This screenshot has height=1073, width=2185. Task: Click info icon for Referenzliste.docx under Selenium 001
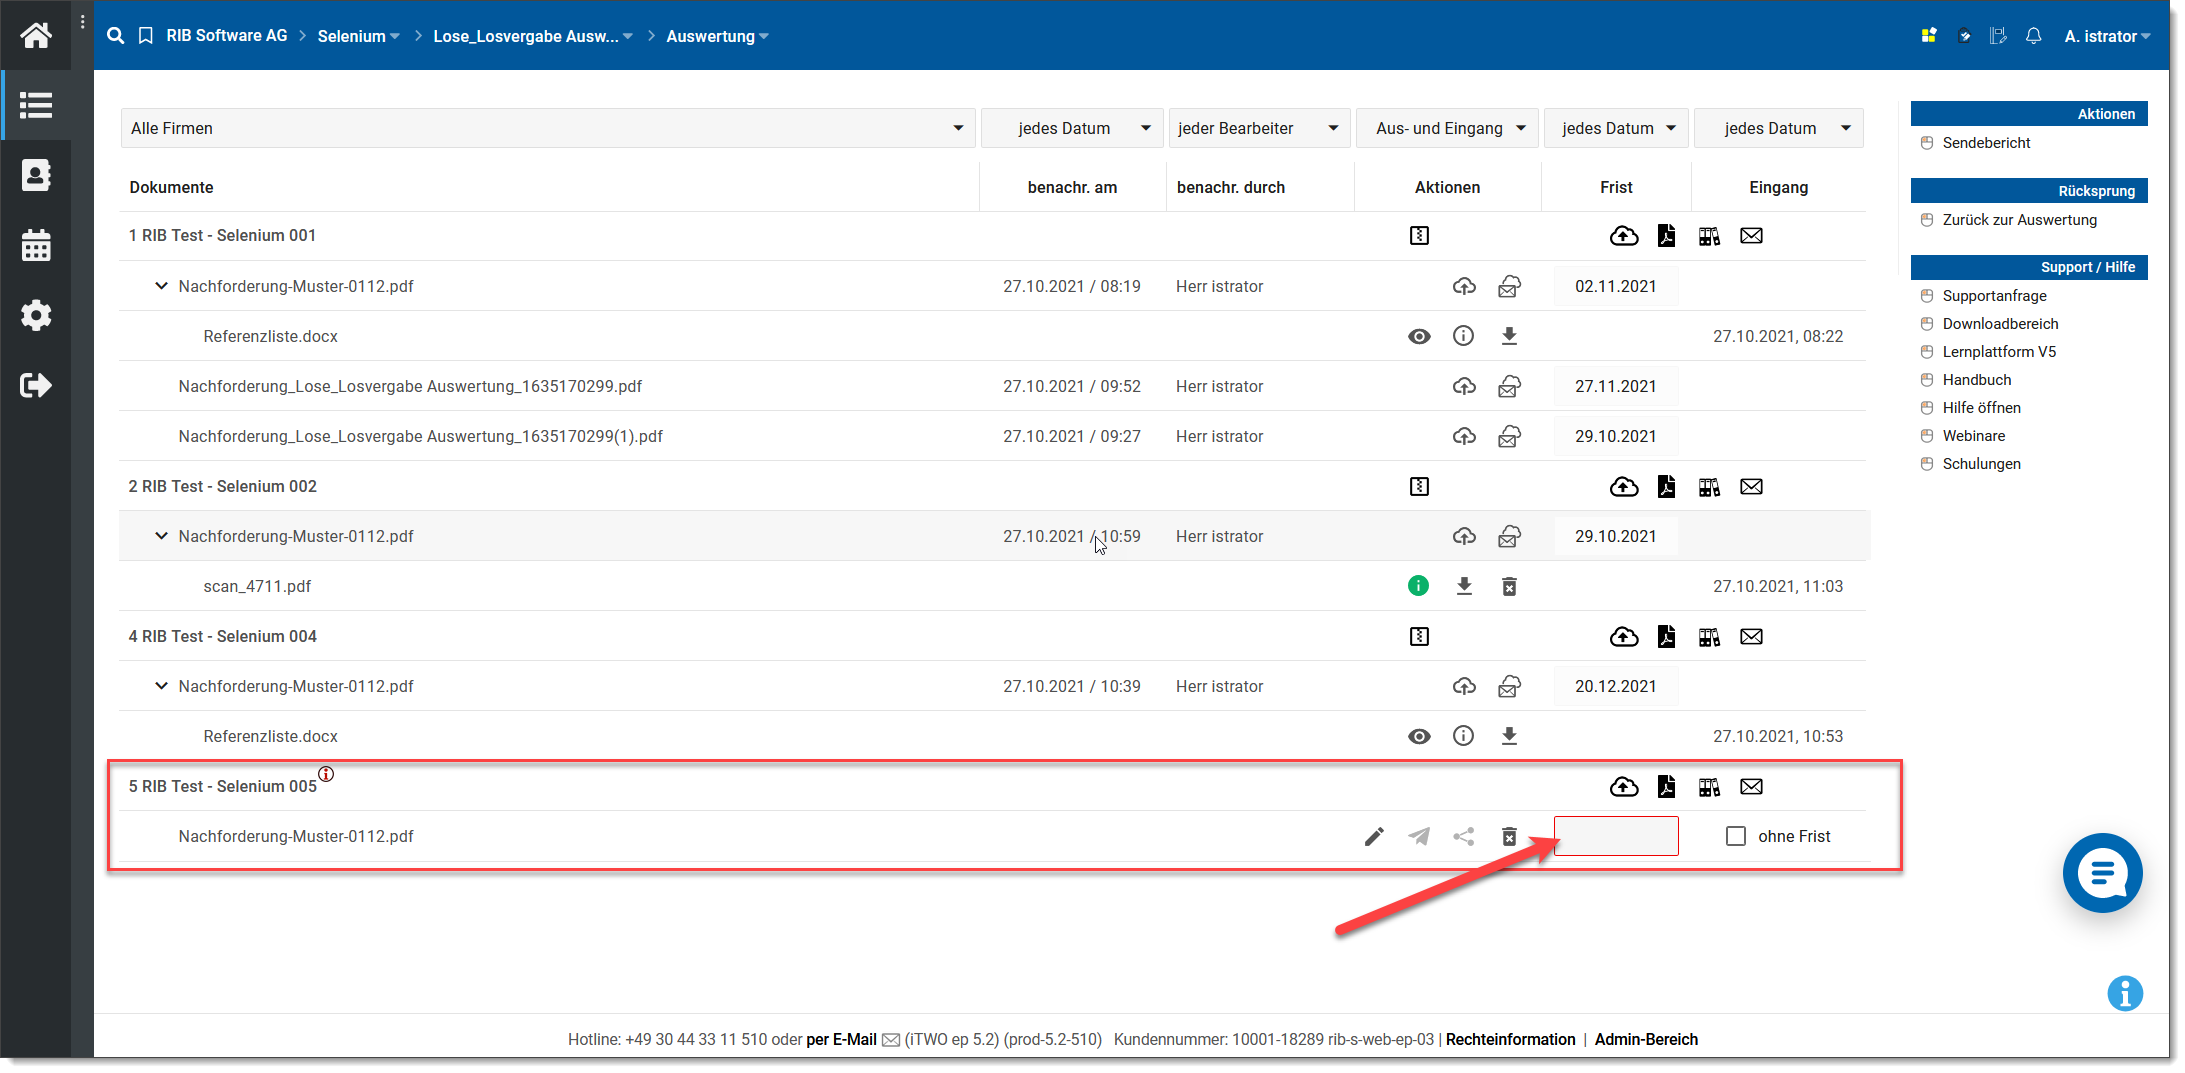1463,336
